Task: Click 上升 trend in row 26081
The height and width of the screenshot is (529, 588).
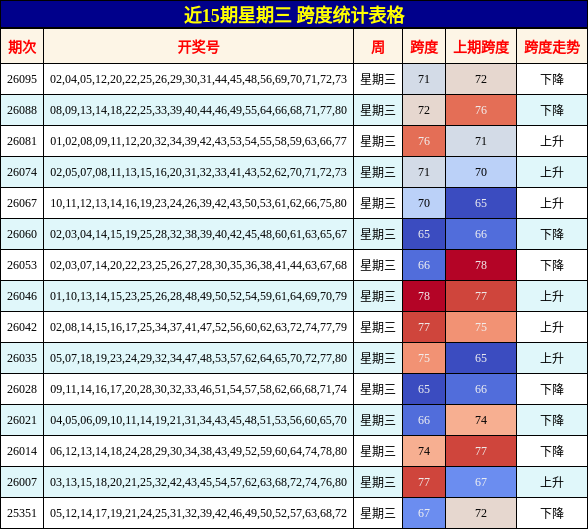Action: (552, 141)
